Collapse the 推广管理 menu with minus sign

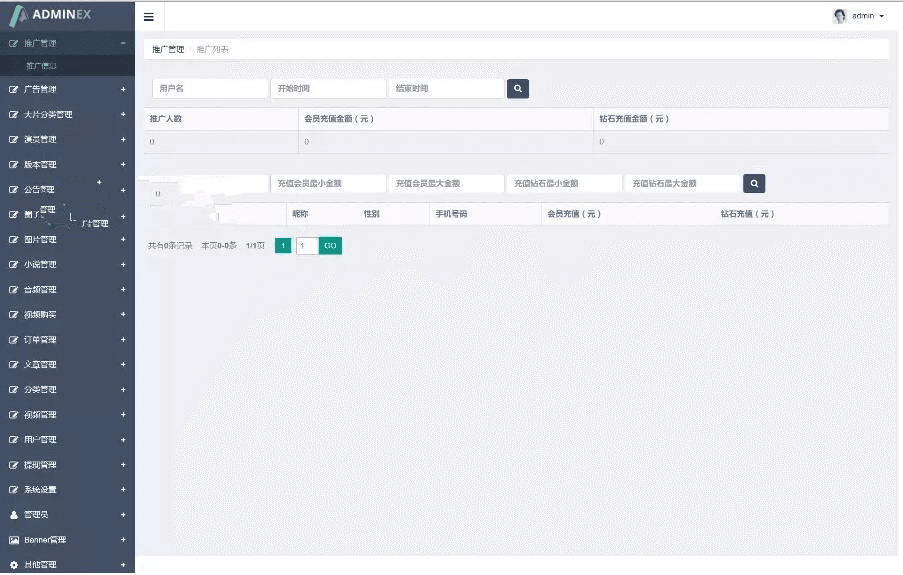(x=123, y=43)
